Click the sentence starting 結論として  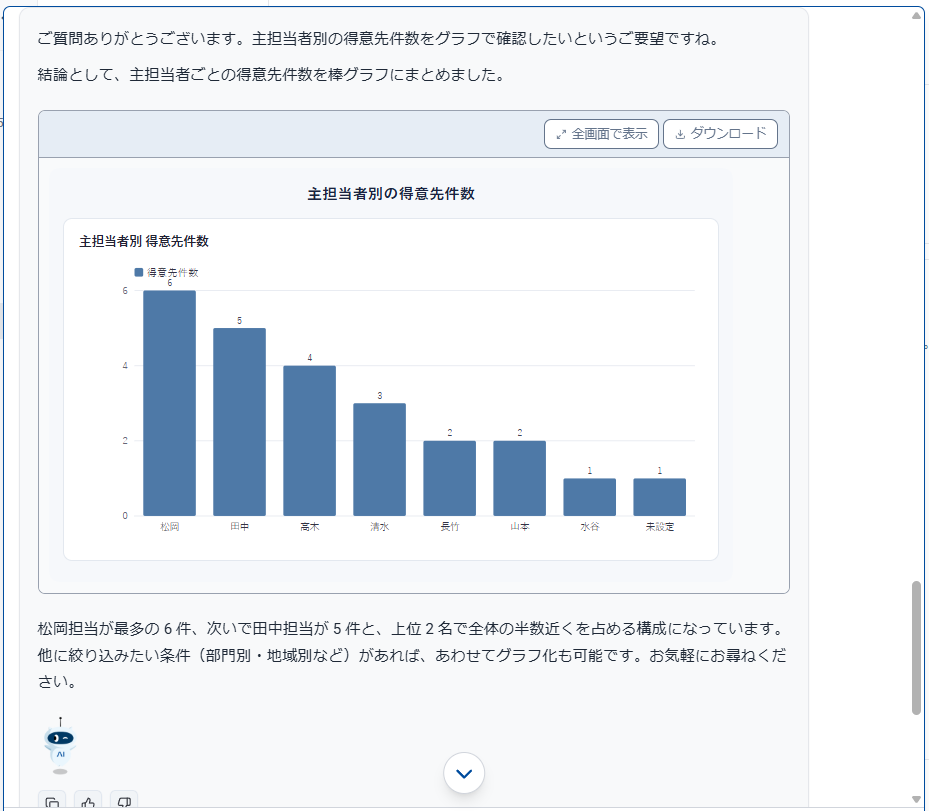pos(271,75)
